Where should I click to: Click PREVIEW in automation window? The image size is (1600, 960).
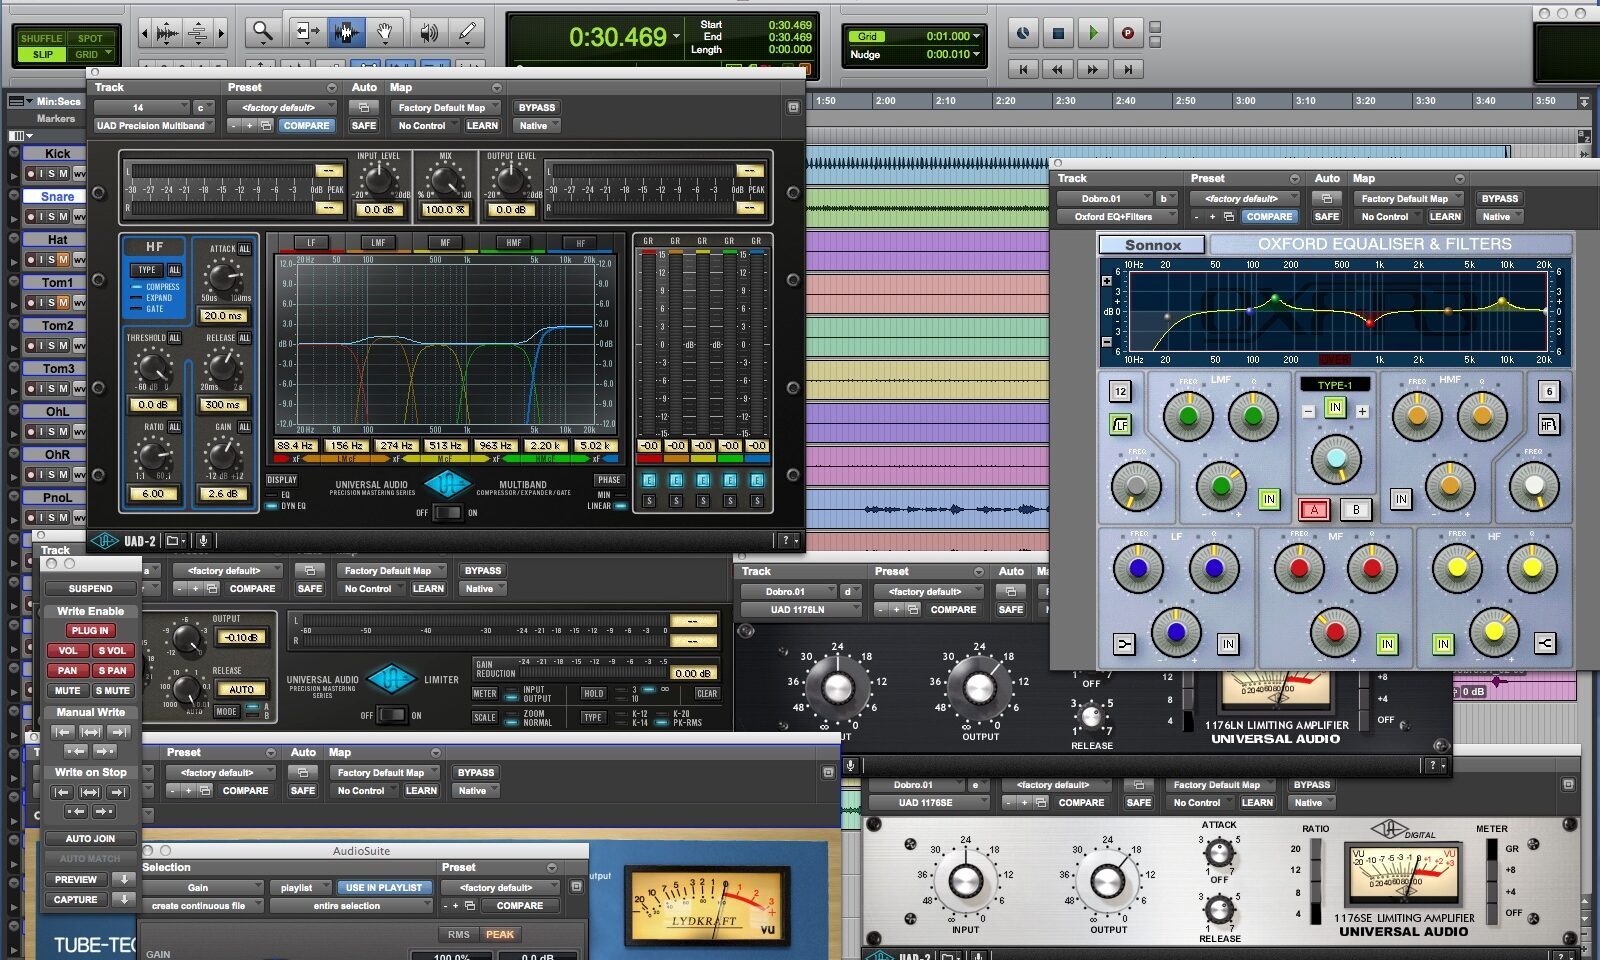[x=77, y=880]
